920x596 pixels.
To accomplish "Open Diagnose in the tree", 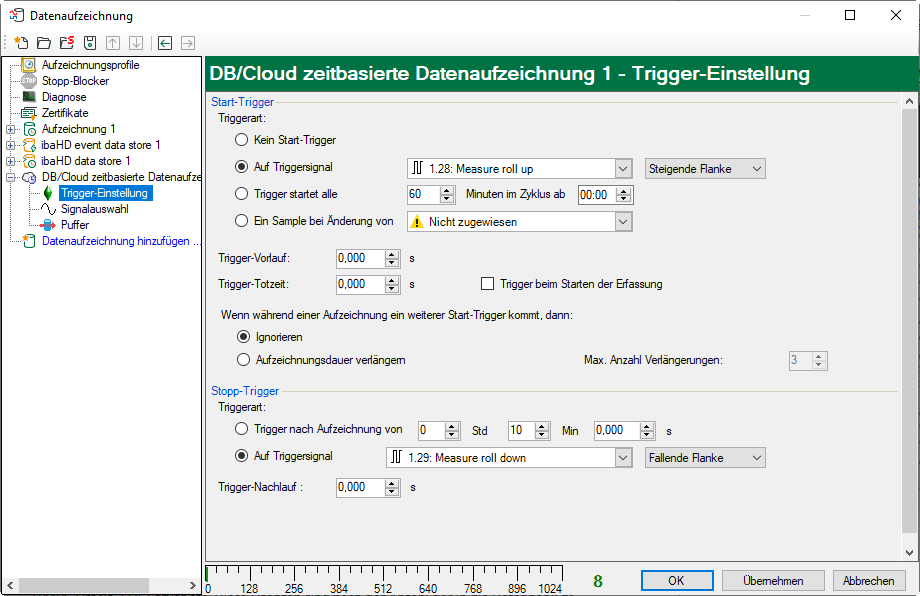I will tap(64, 97).
